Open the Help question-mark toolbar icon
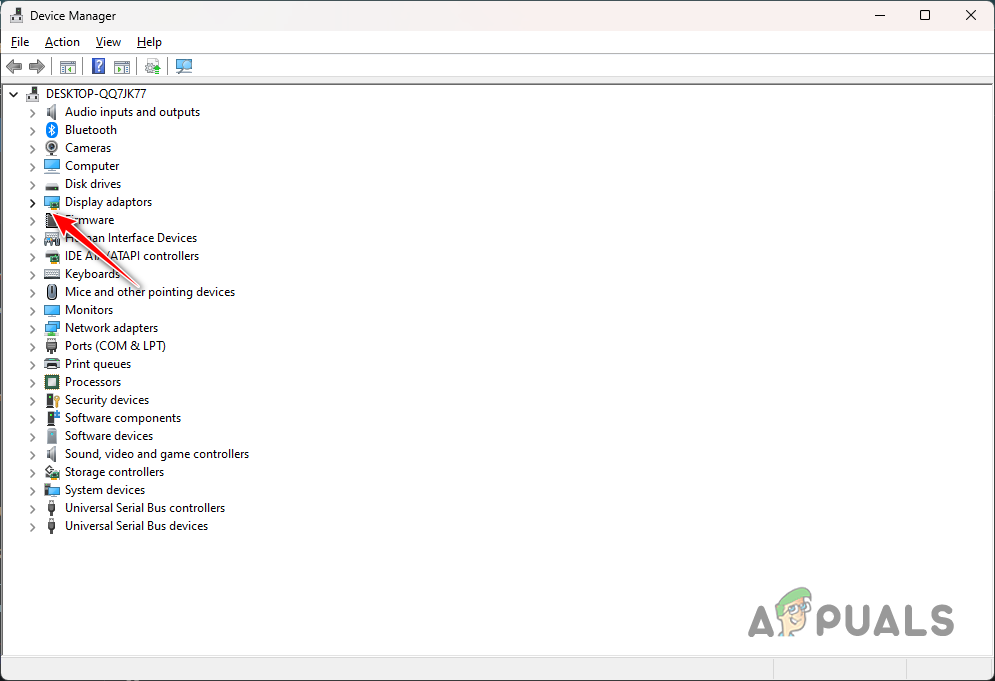995x681 pixels. point(98,66)
